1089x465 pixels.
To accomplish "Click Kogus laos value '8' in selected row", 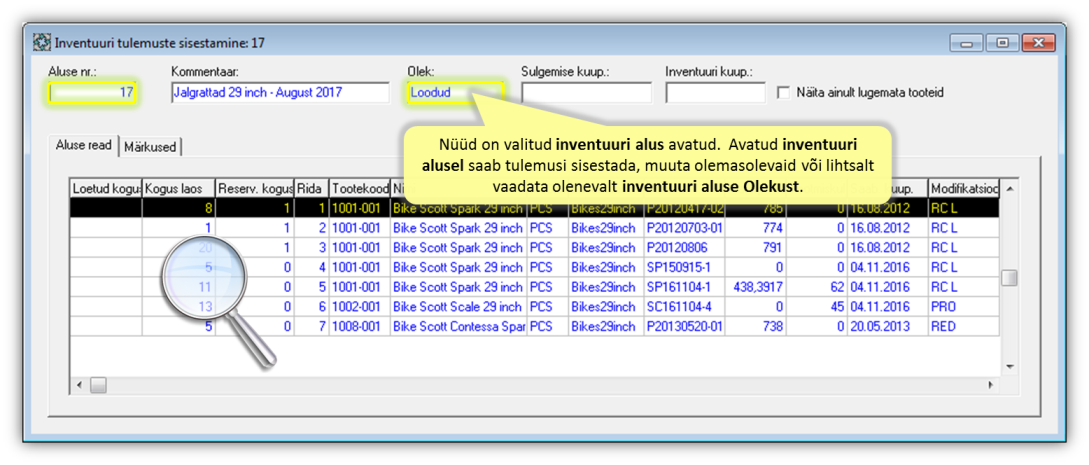I will click(x=179, y=208).
